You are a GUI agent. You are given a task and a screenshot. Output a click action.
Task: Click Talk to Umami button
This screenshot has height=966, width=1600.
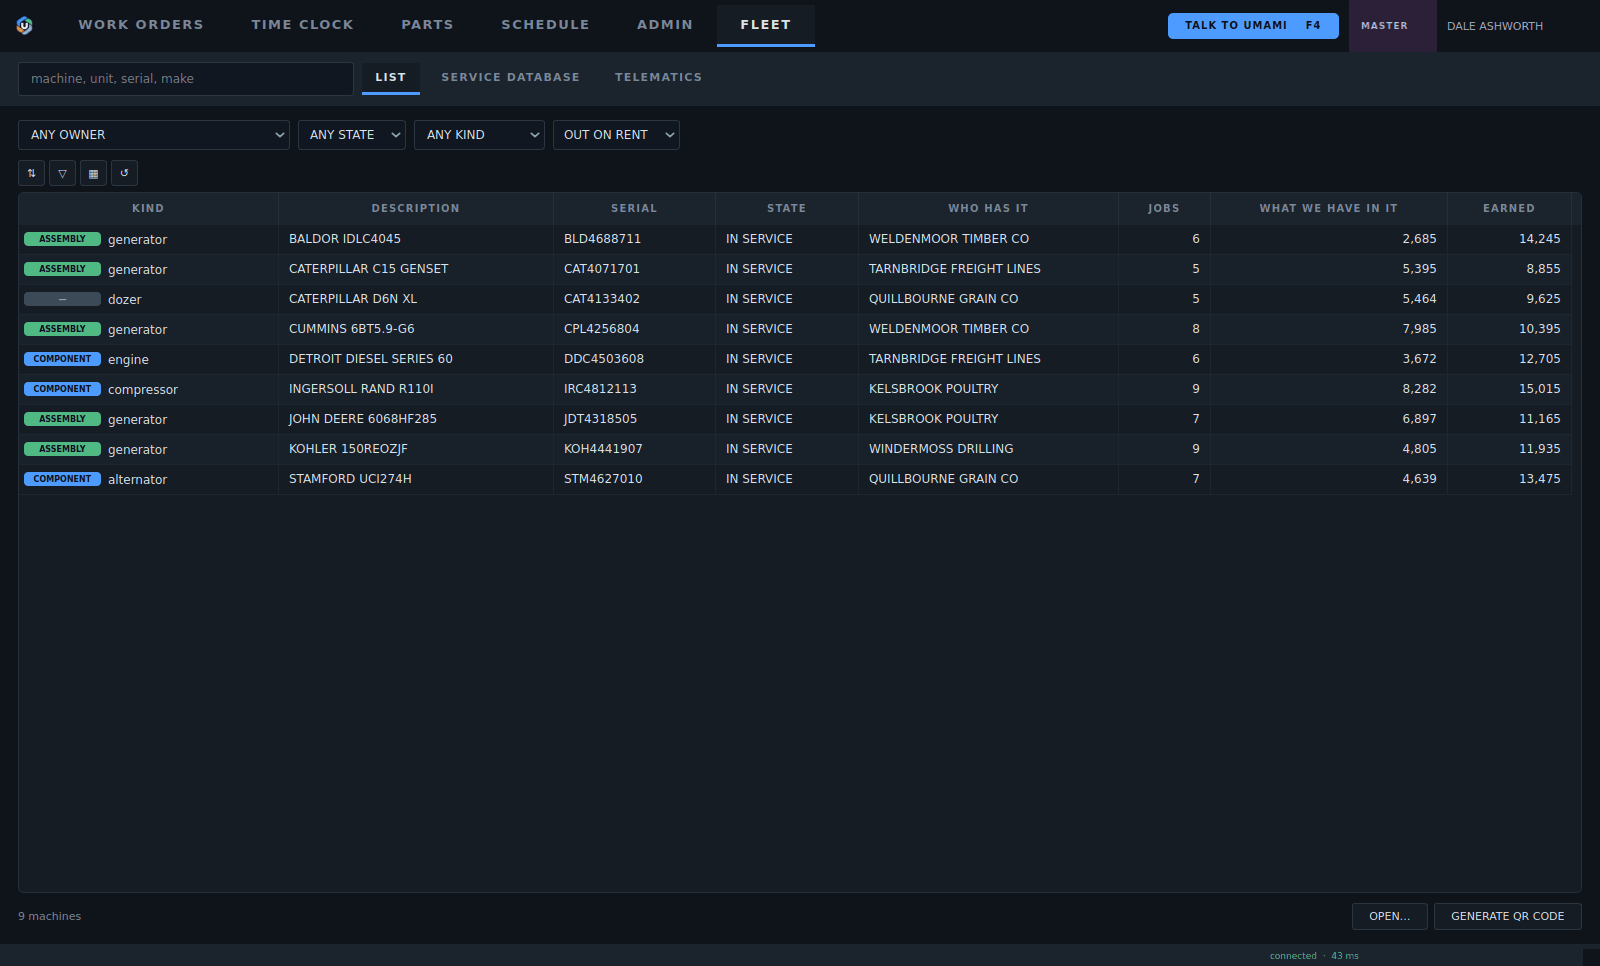tap(1253, 26)
